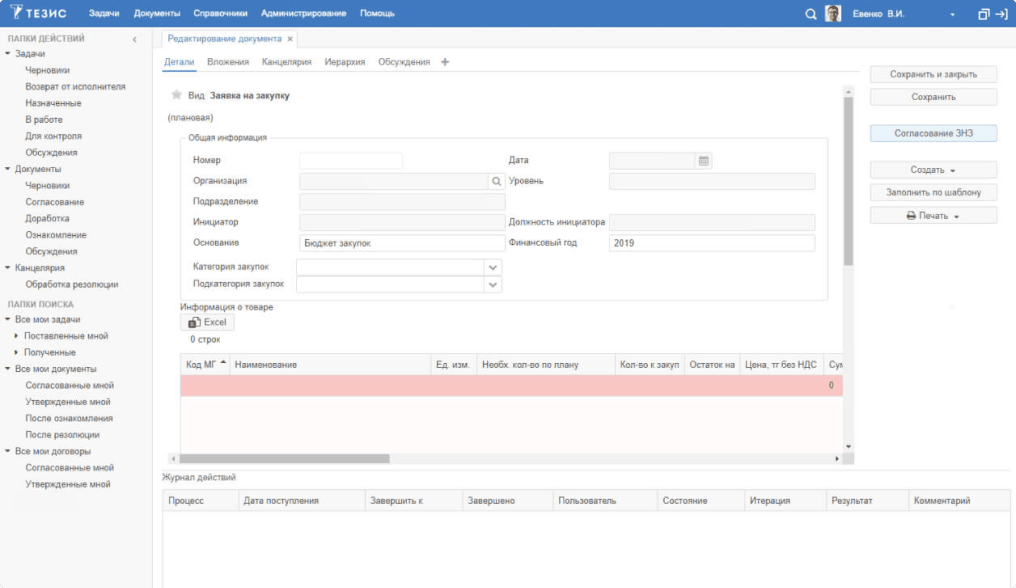Click the Номер input field

351,161
